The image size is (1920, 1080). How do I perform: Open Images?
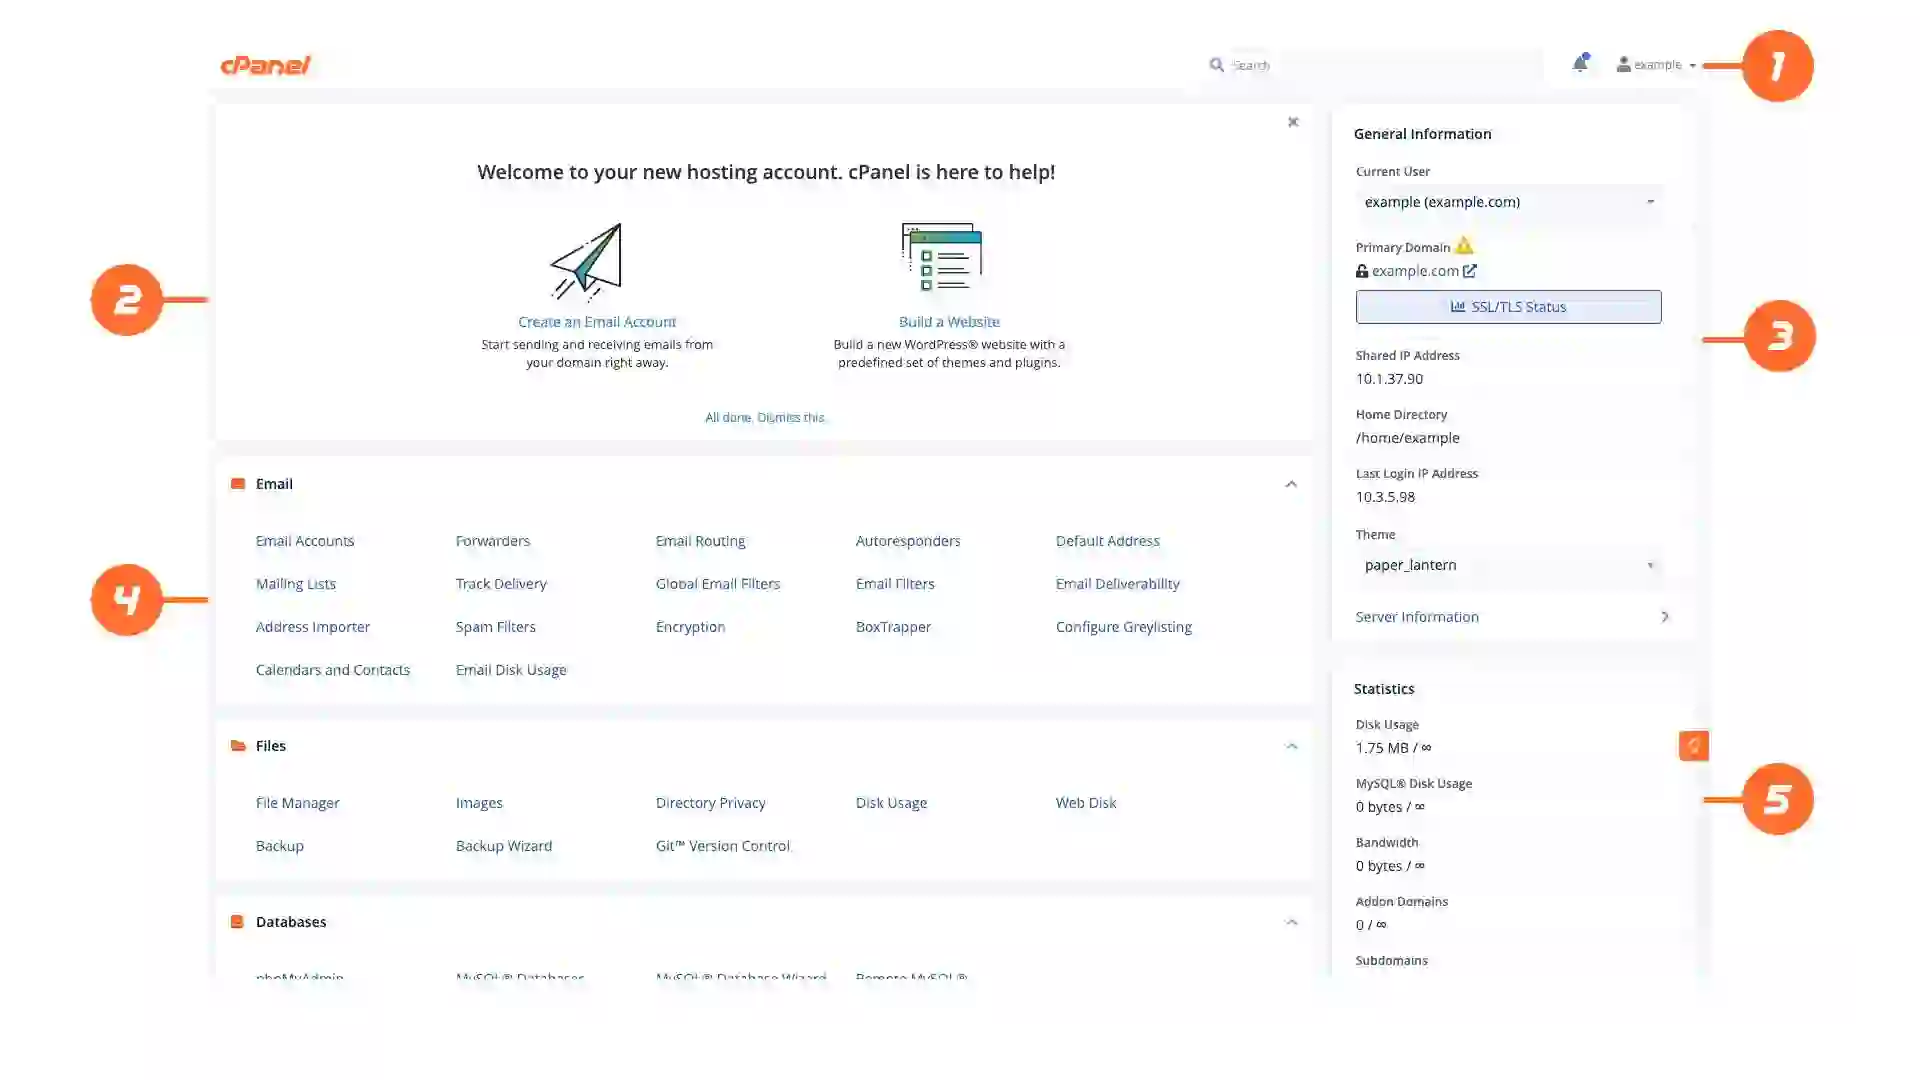[x=479, y=803]
